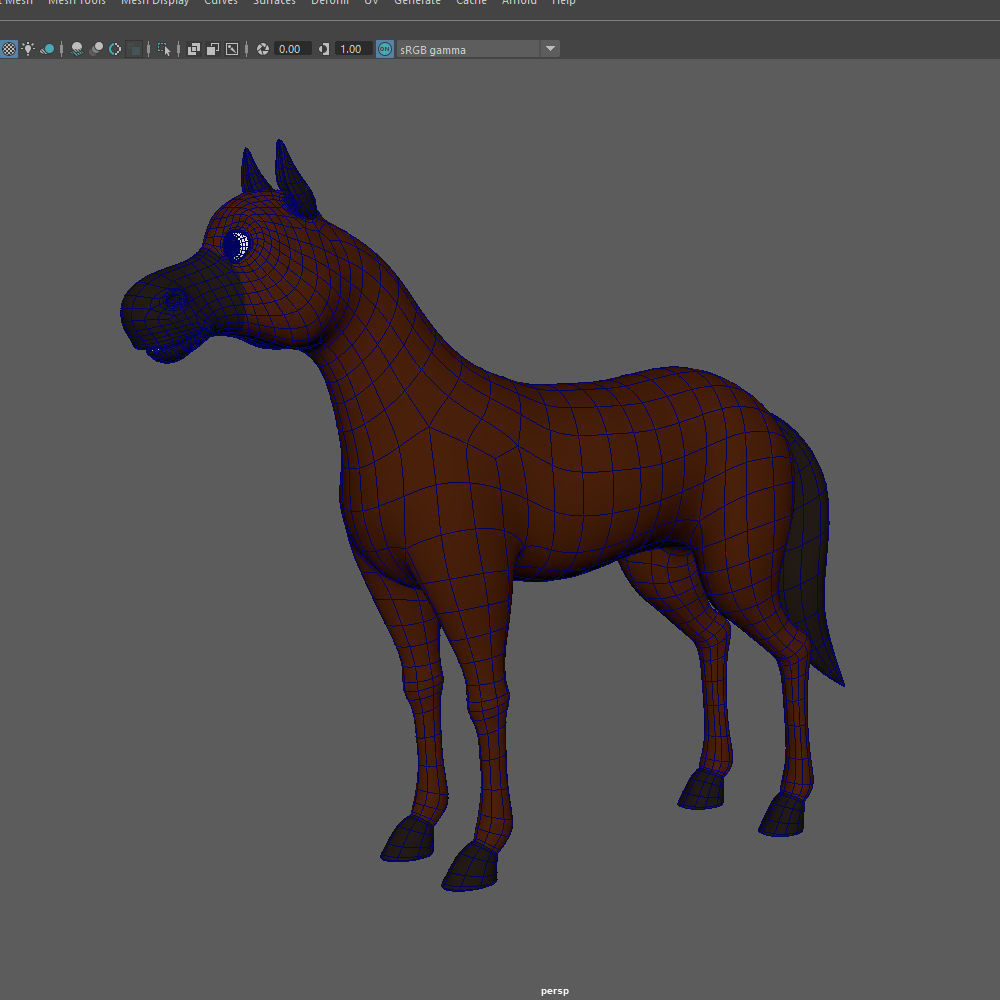Viewport: 1000px width, 1000px height.
Task: Click the Gamma reset icon
Action: click(324, 49)
